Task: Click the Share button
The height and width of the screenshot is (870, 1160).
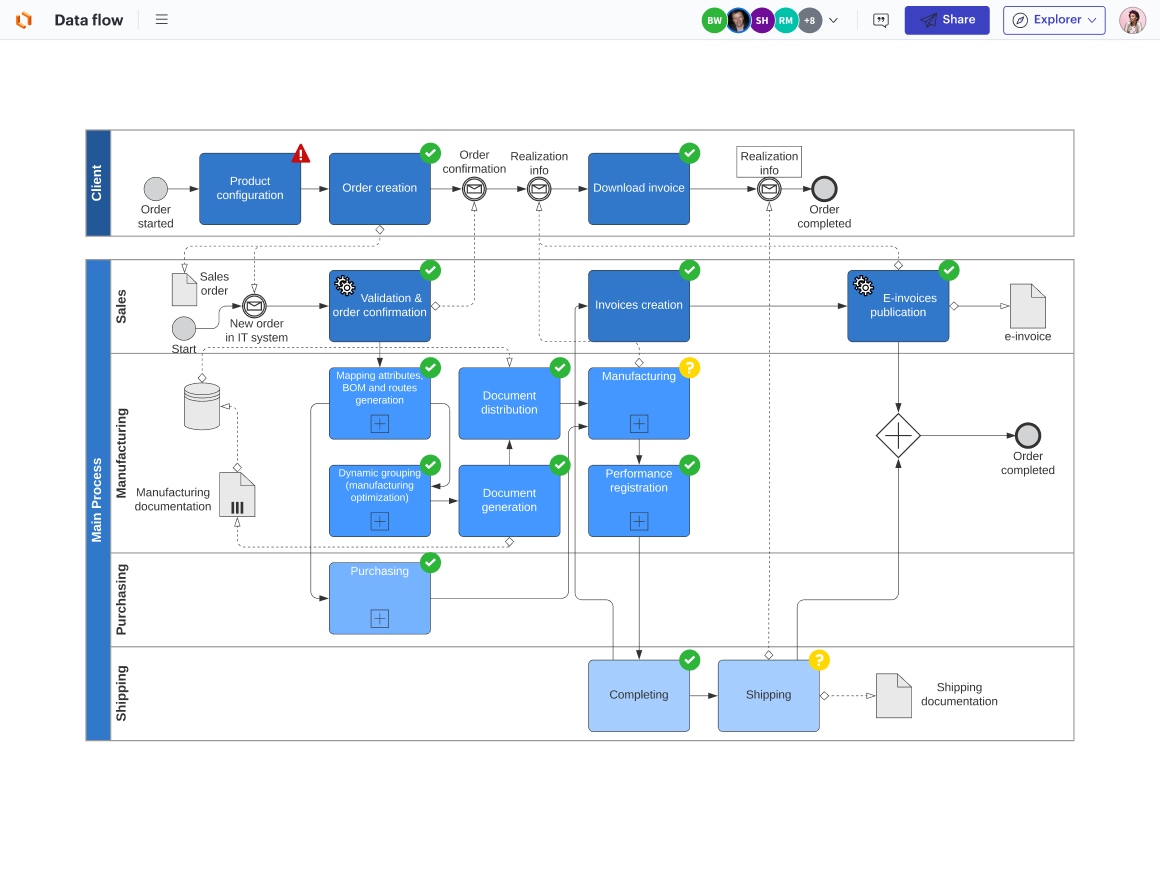Action: click(946, 19)
